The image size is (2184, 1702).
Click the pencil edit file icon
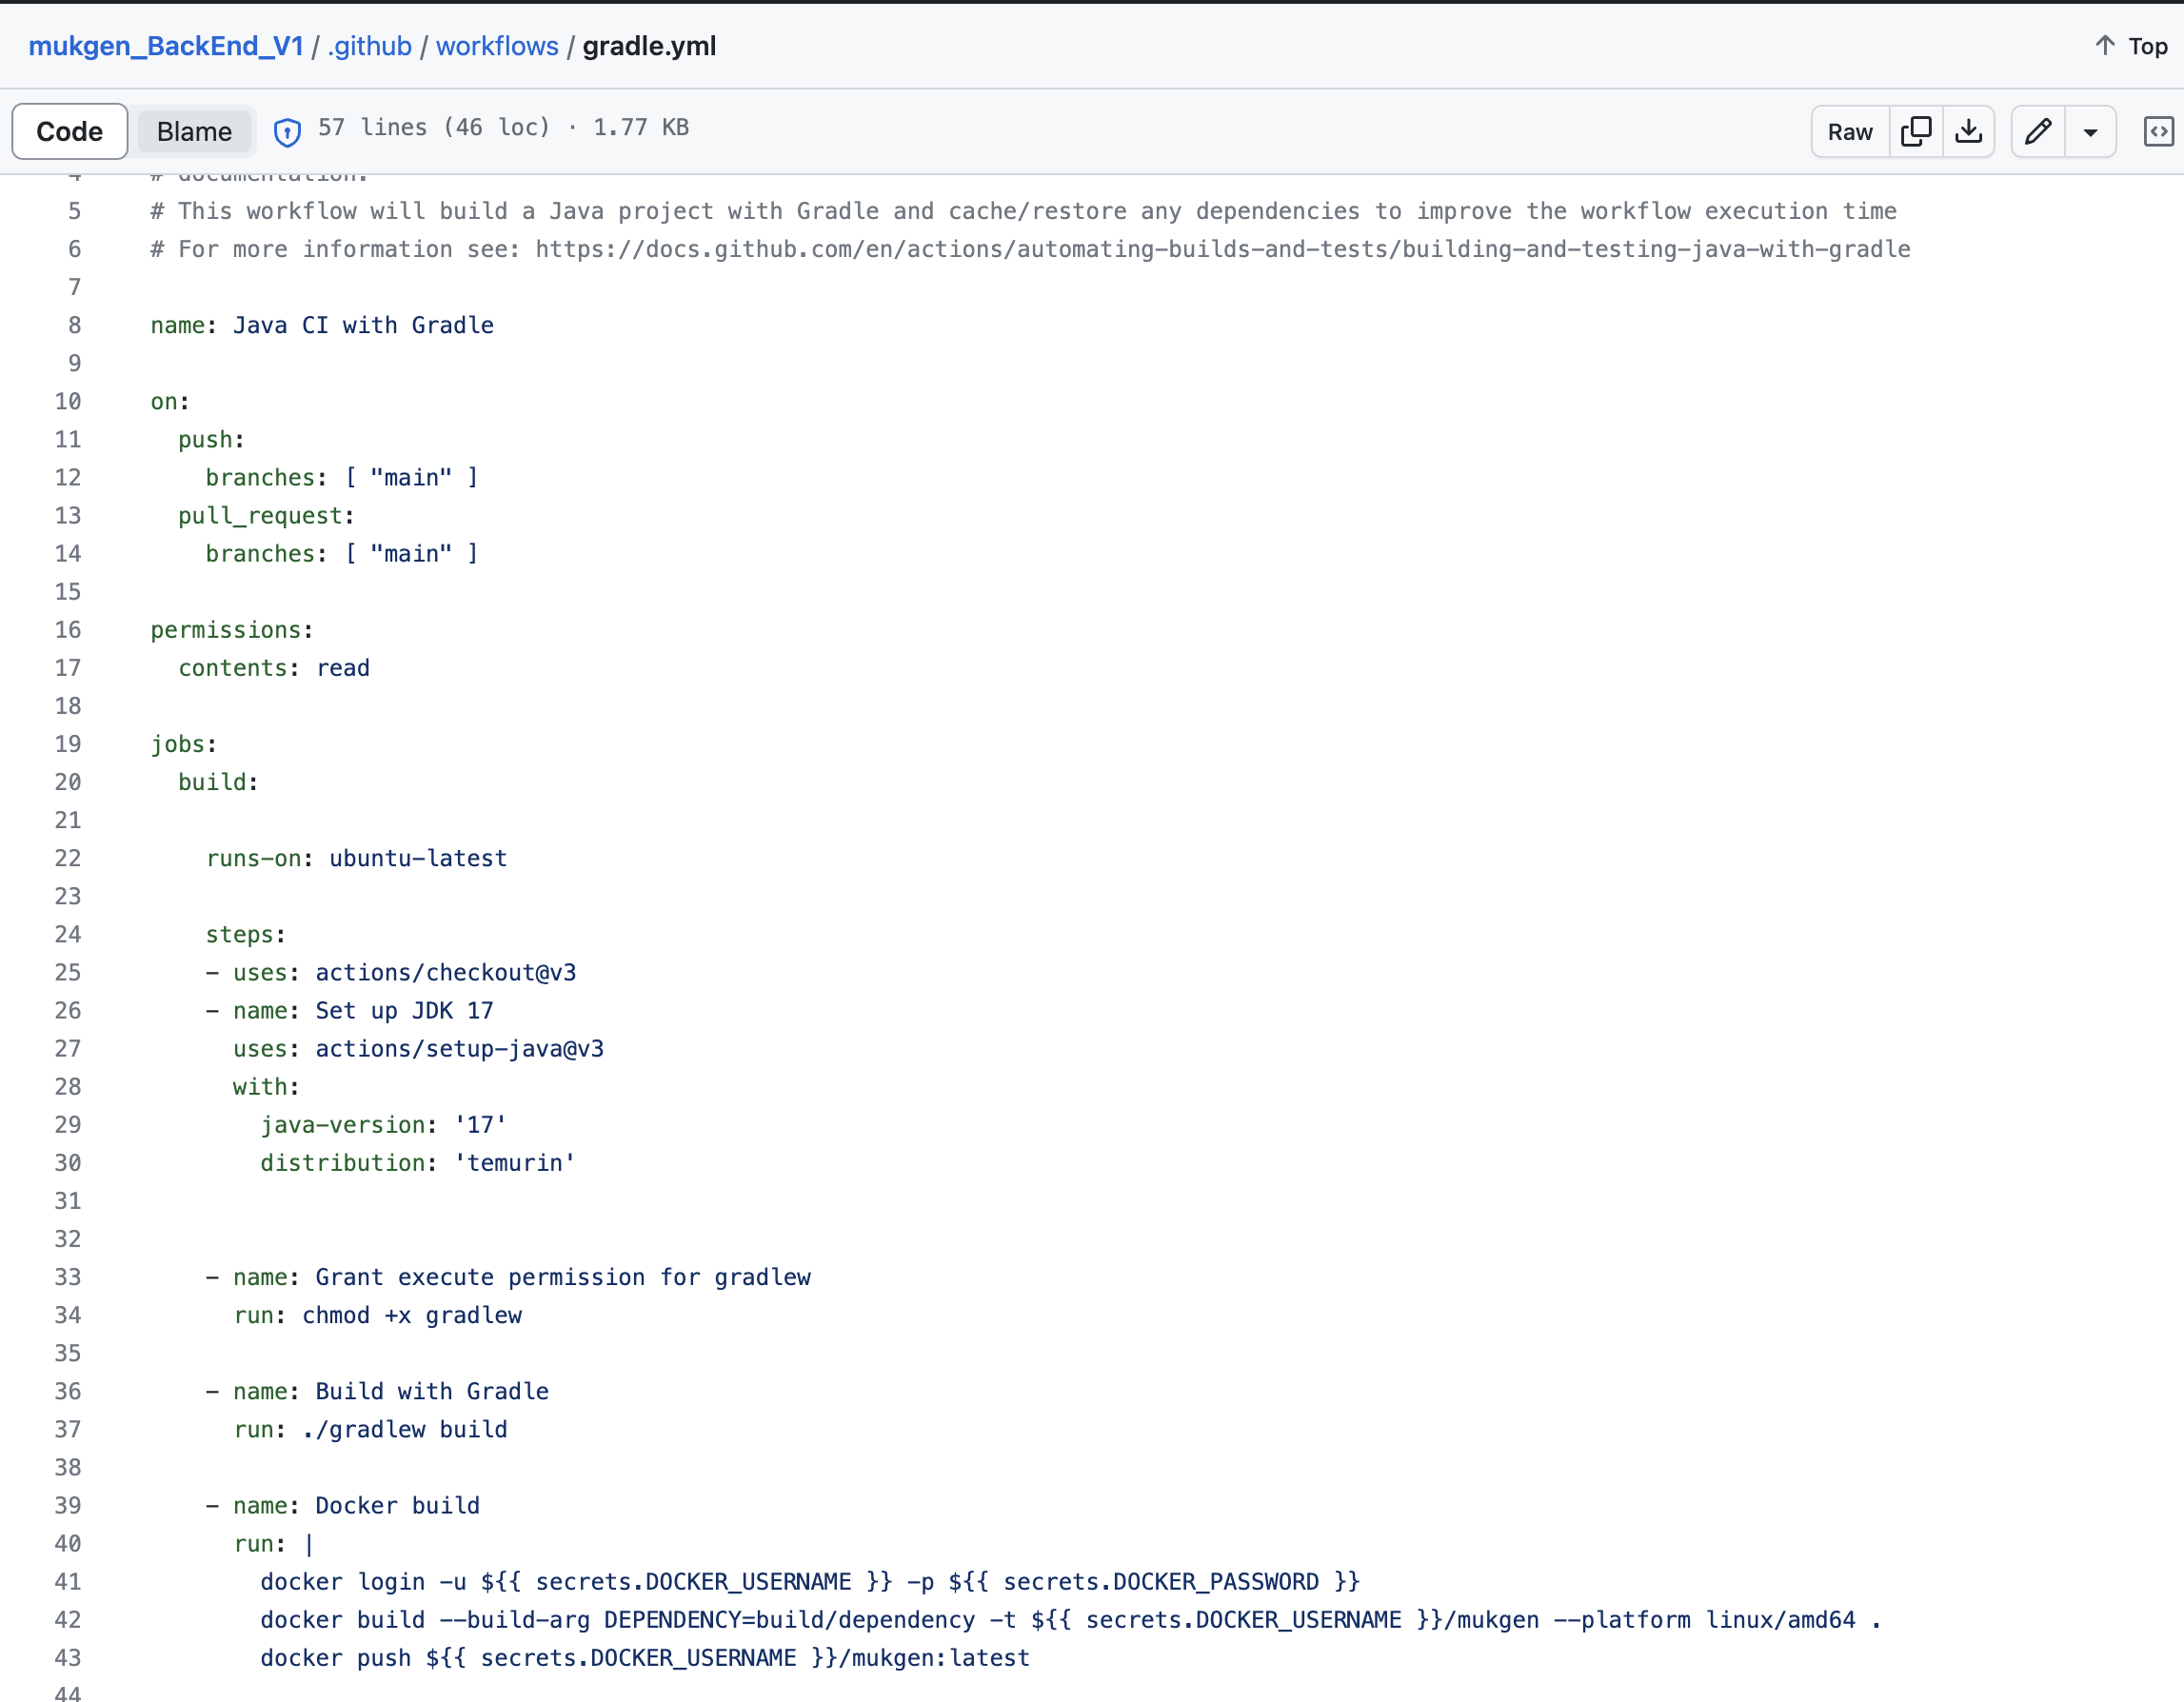pos(2038,131)
